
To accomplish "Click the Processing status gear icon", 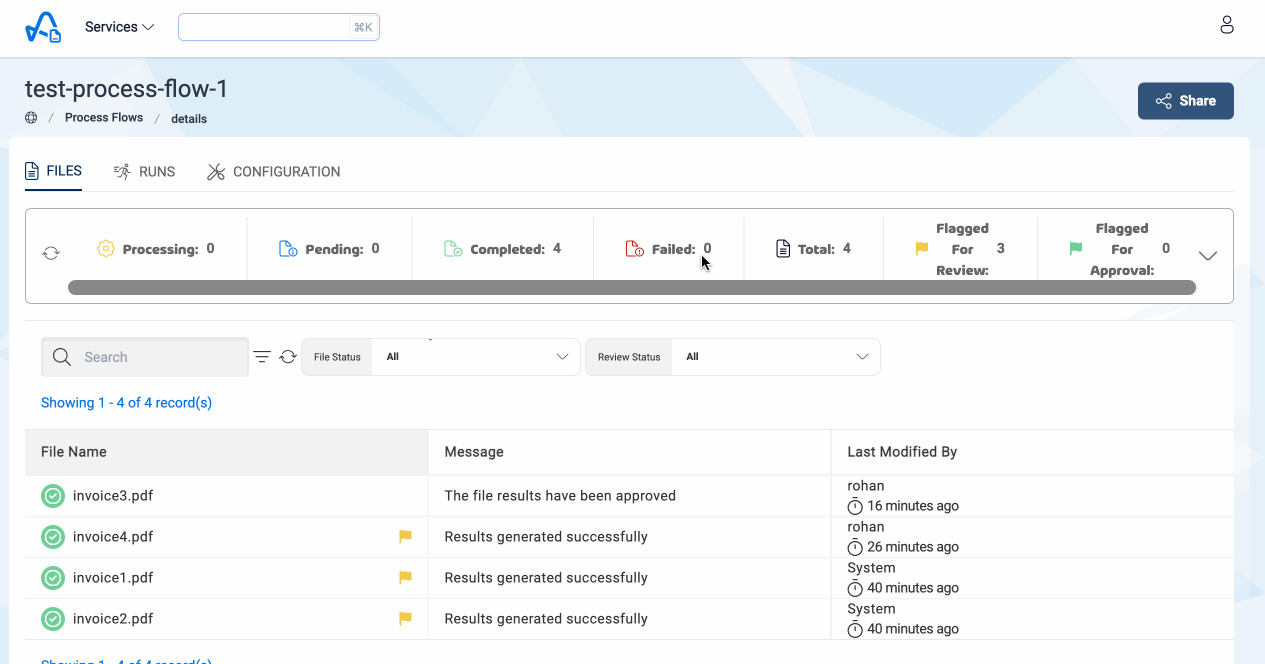I will (106, 248).
